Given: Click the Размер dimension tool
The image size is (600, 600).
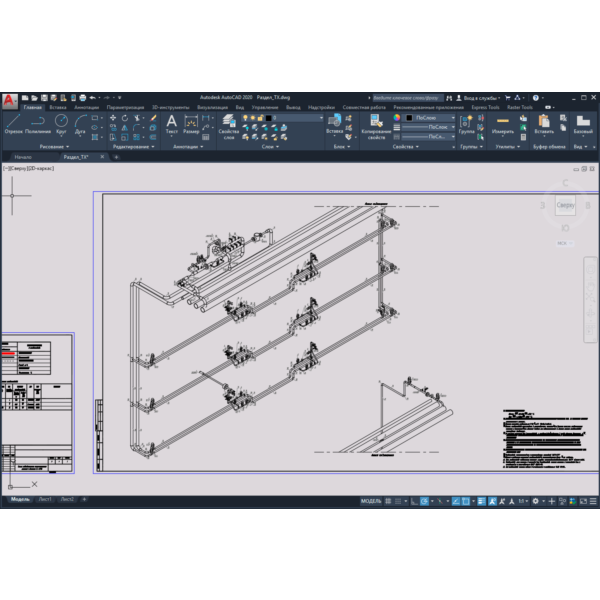Looking at the screenshot, I should click(x=191, y=125).
